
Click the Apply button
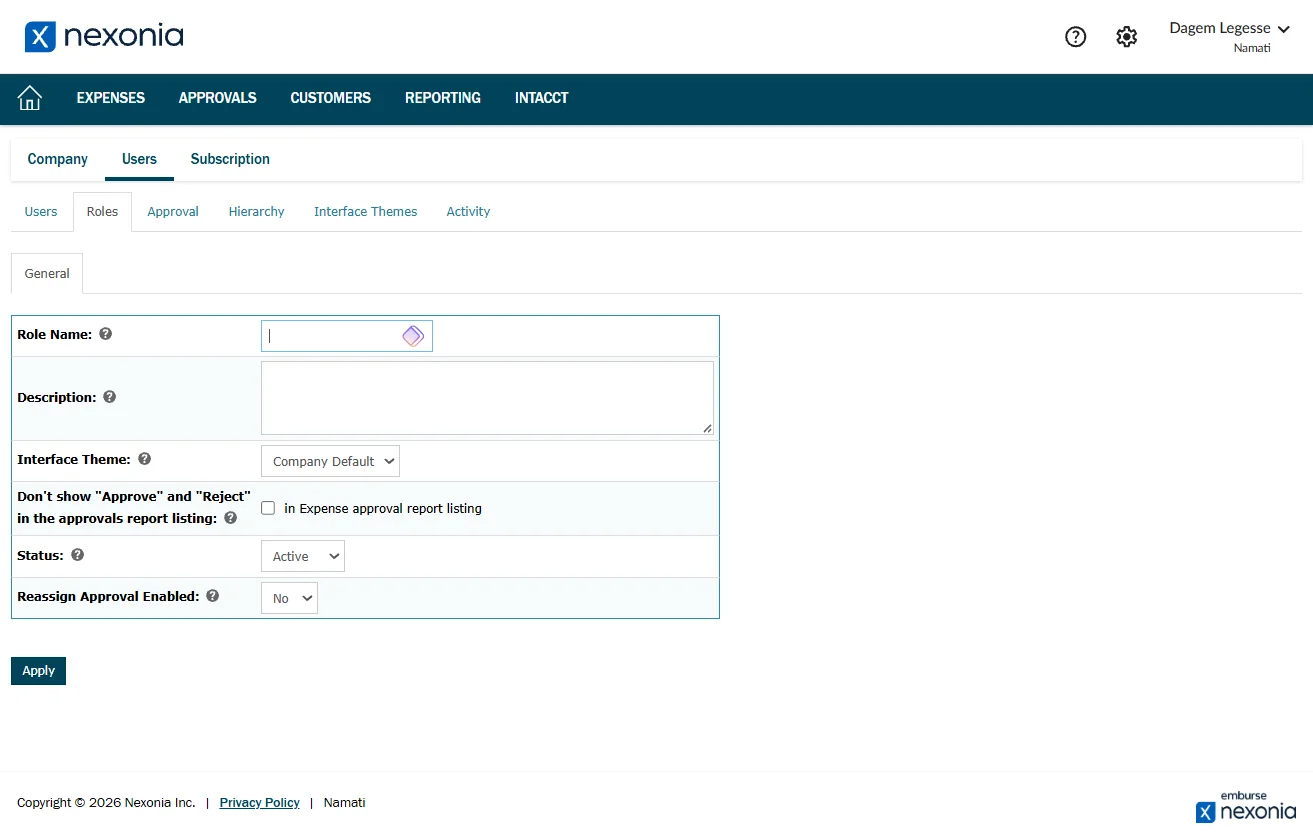[38, 671]
